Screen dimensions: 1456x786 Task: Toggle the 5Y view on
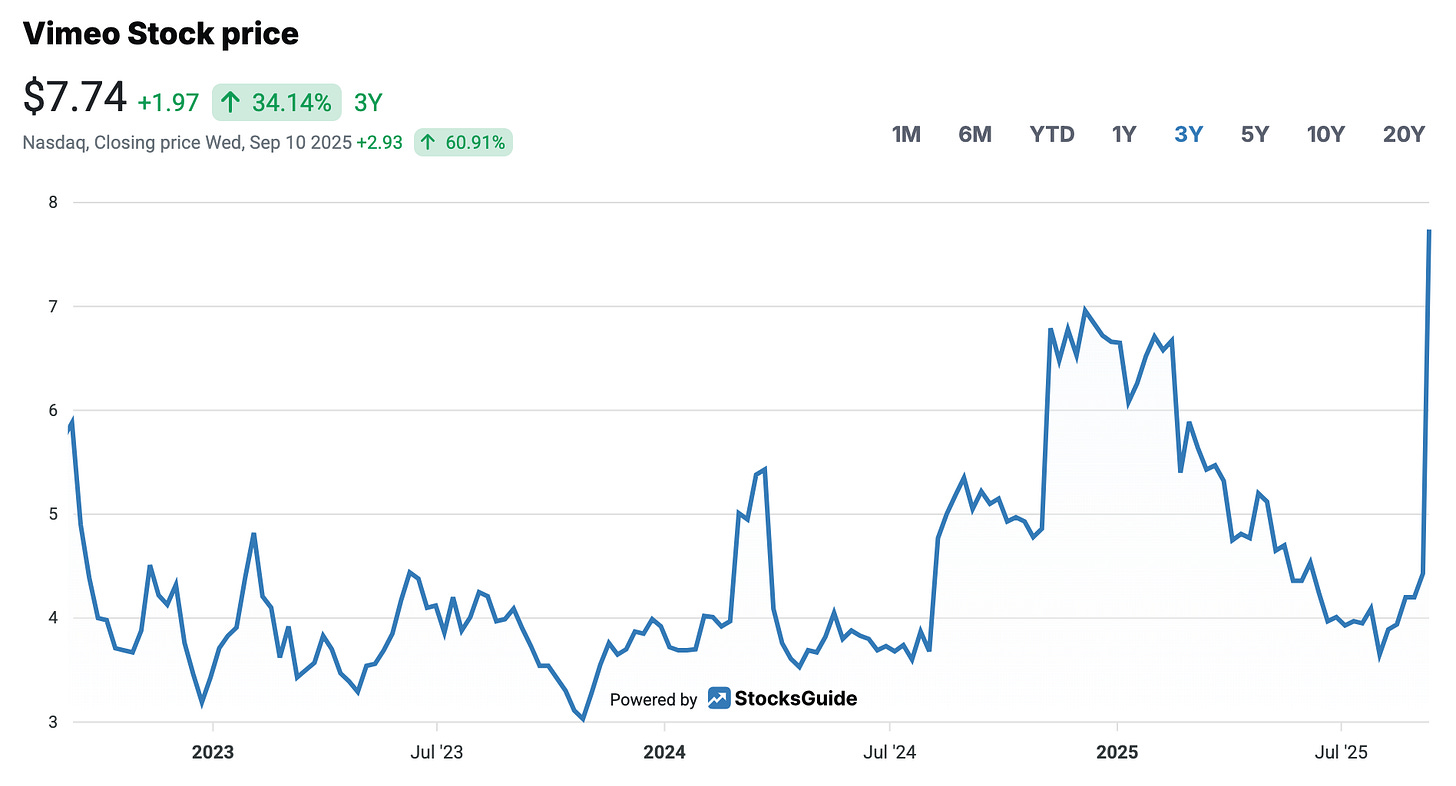pos(1255,133)
